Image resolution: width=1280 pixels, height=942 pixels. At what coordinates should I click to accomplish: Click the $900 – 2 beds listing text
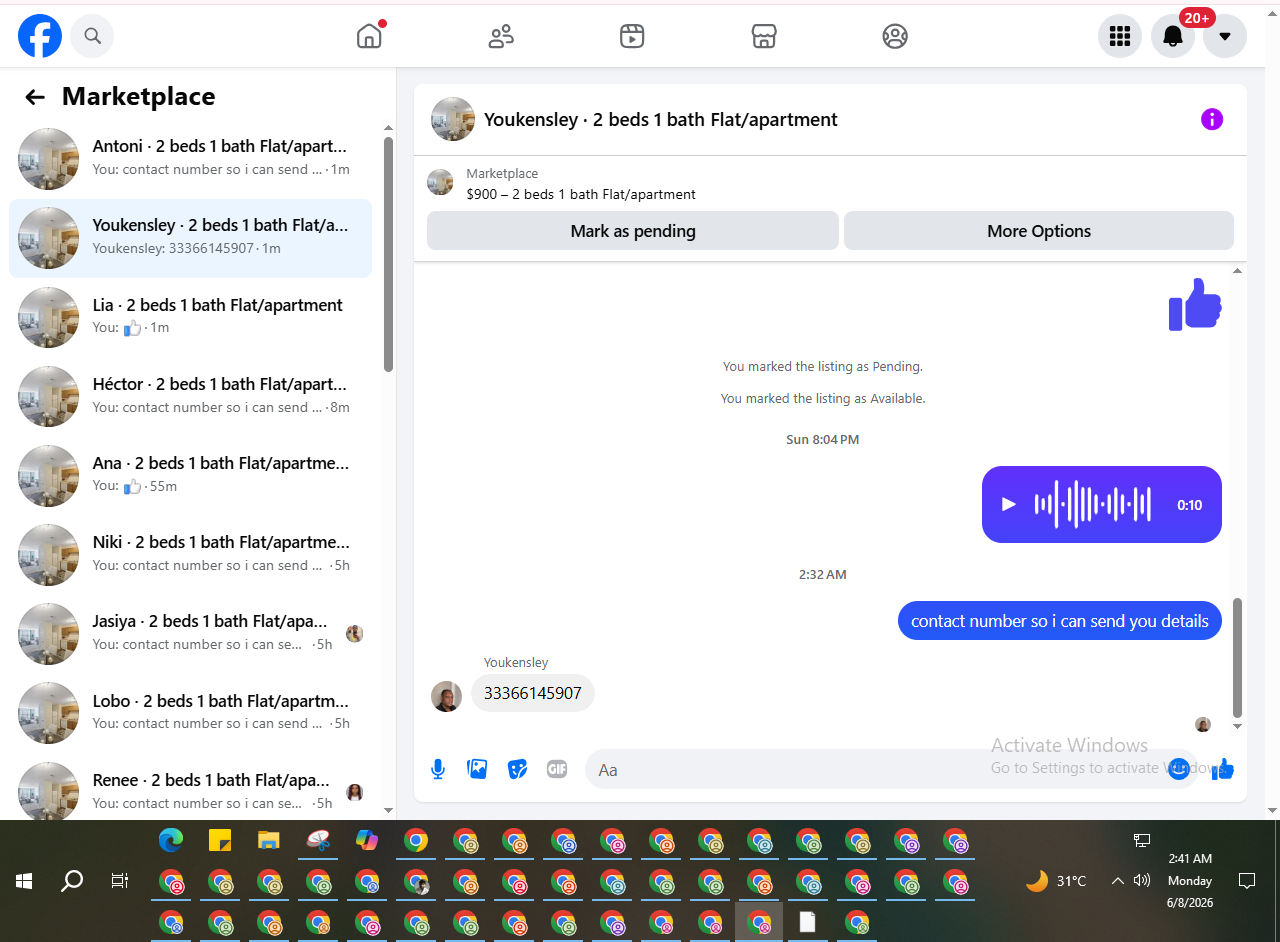[581, 194]
